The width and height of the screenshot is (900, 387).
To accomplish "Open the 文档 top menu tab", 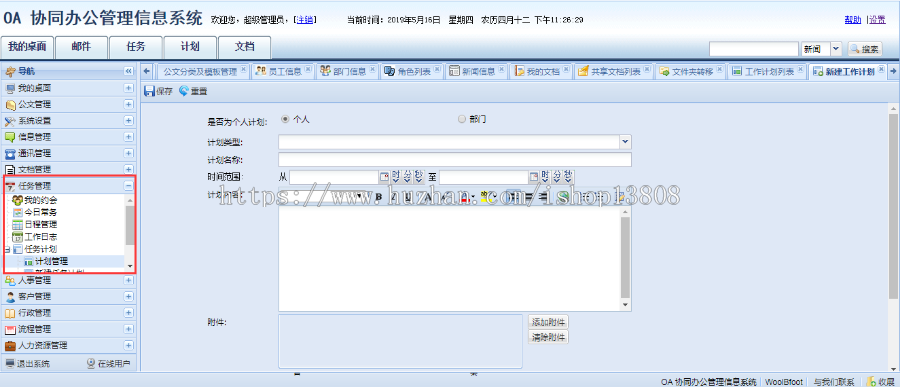I will 245,48.
